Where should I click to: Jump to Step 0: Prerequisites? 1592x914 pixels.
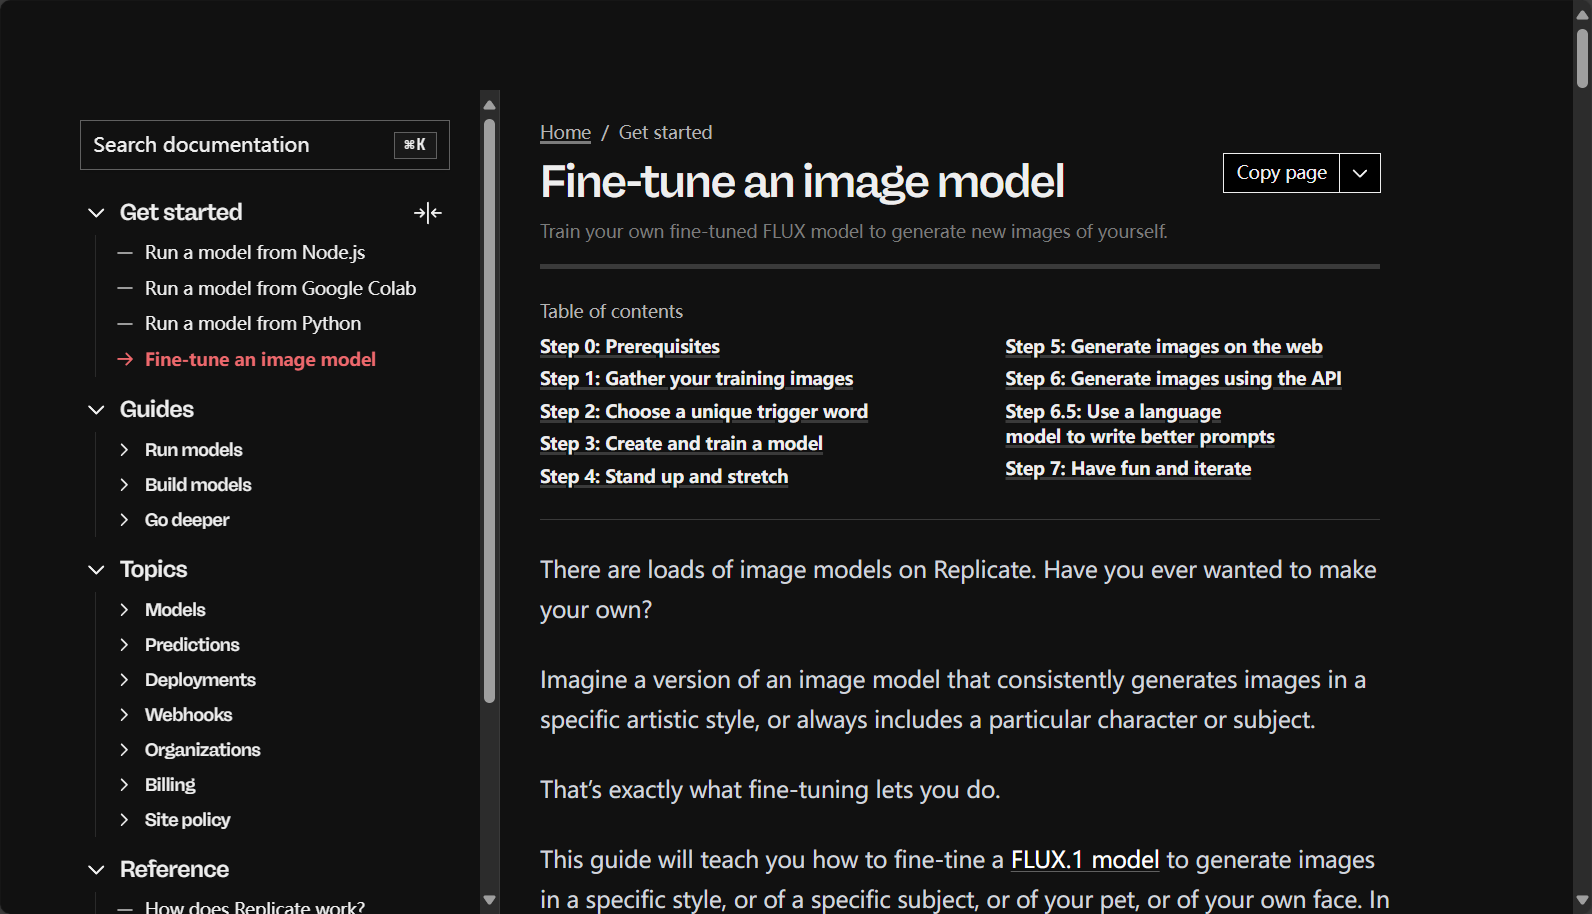(x=630, y=347)
